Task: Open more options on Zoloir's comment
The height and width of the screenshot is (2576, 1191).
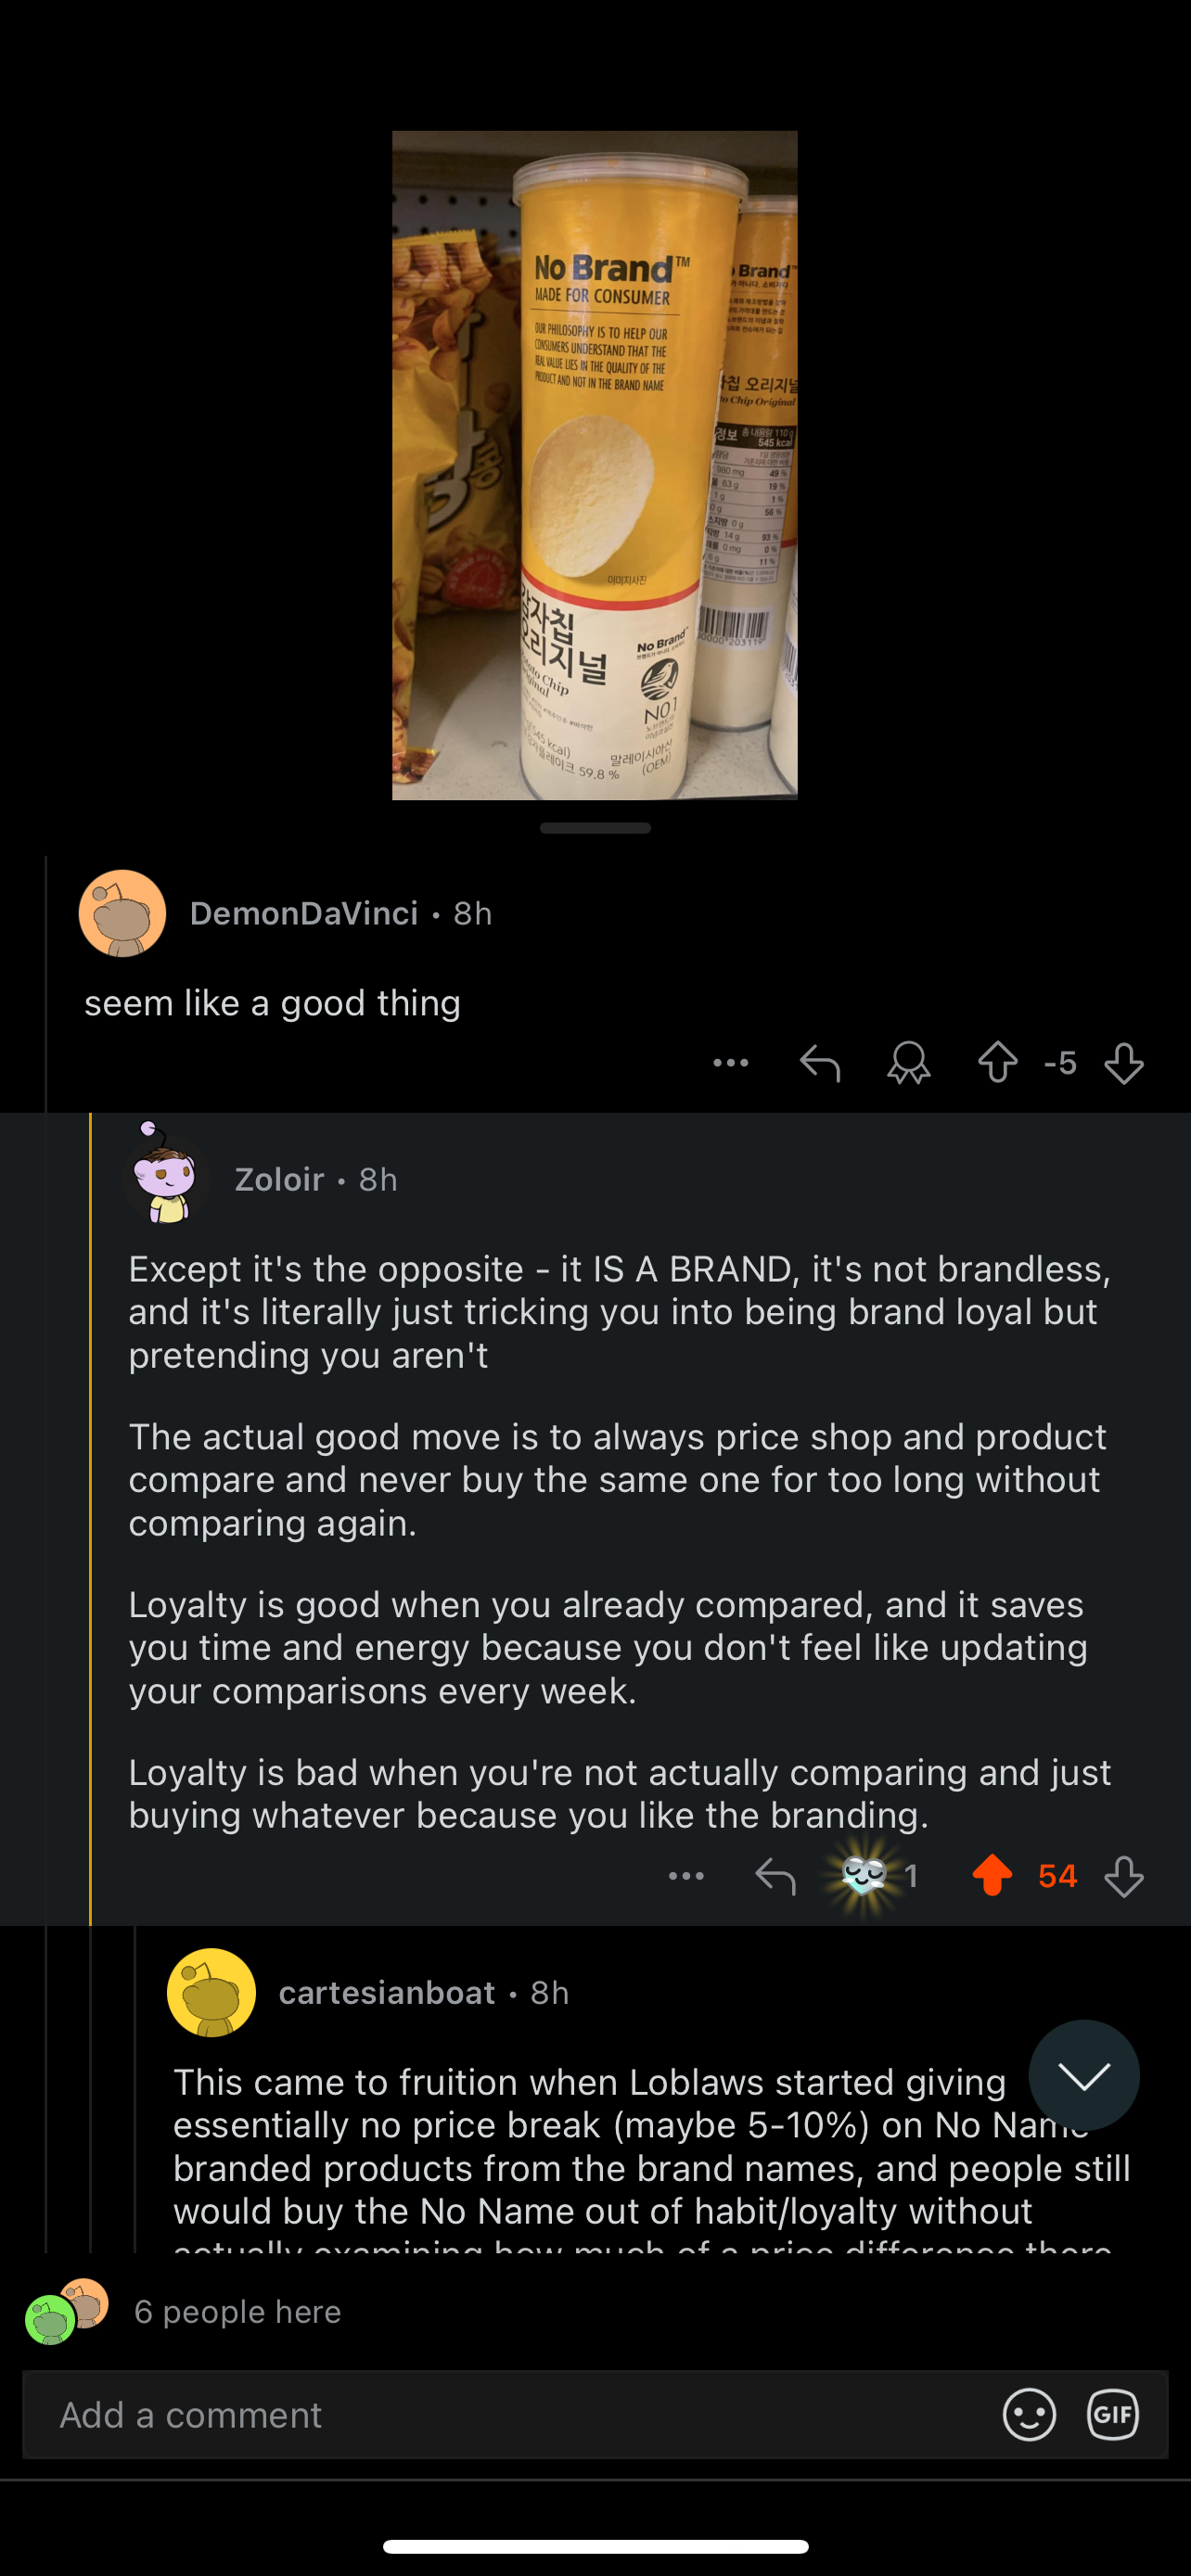Action: [x=686, y=1876]
